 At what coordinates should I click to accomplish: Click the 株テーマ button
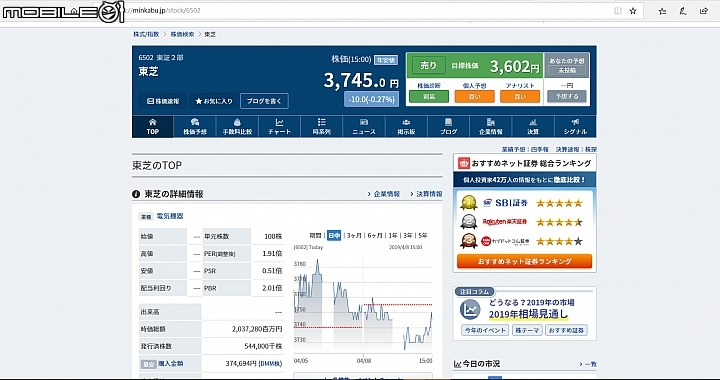coord(527,330)
